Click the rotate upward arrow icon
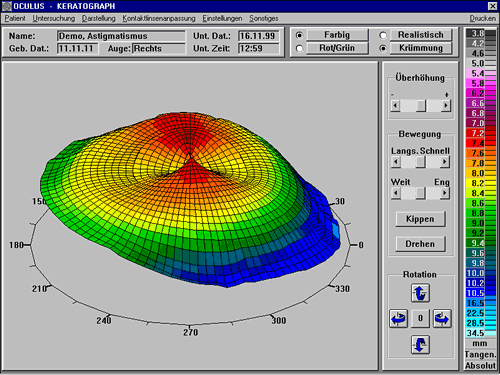The image size is (500, 375). click(420, 293)
